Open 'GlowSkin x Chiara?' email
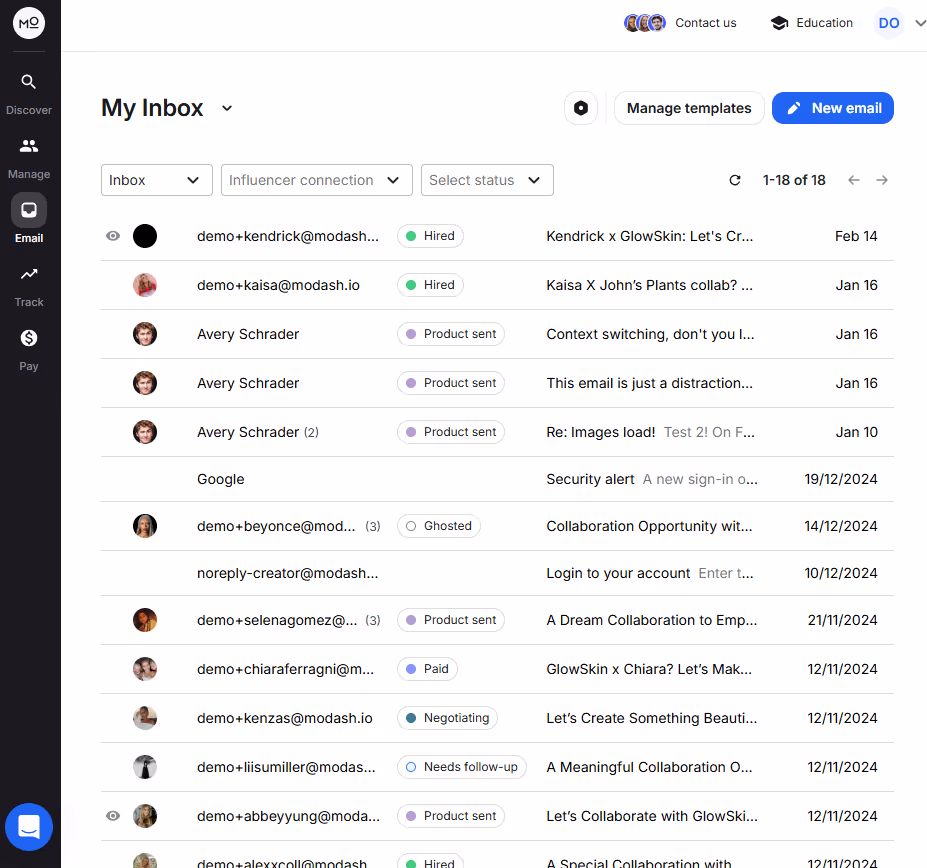This screenshot has height=868, width=927. tap(649, 669)
